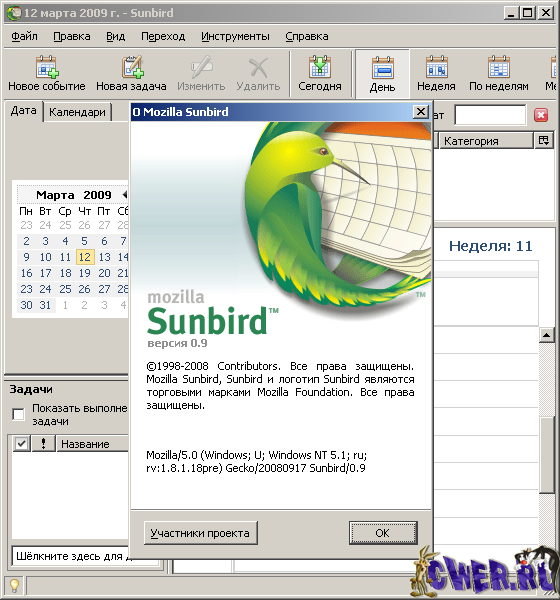Click the previous month arrow in mini calendar
560x600 pixels.
pyautogui.click(x=125, y=194)
